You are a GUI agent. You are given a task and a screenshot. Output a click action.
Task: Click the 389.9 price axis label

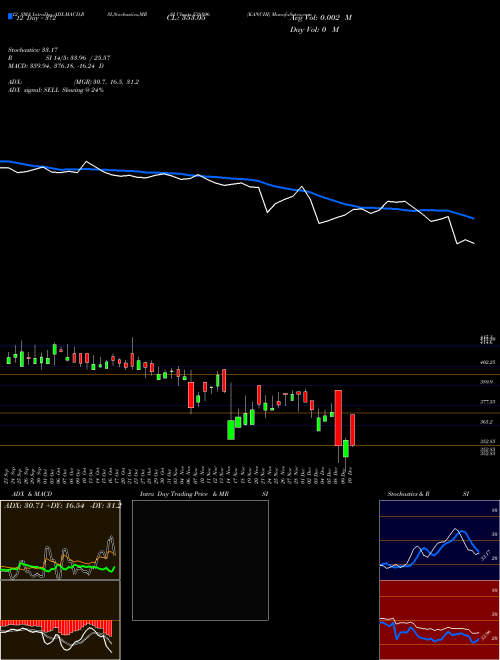coord(486,382)
